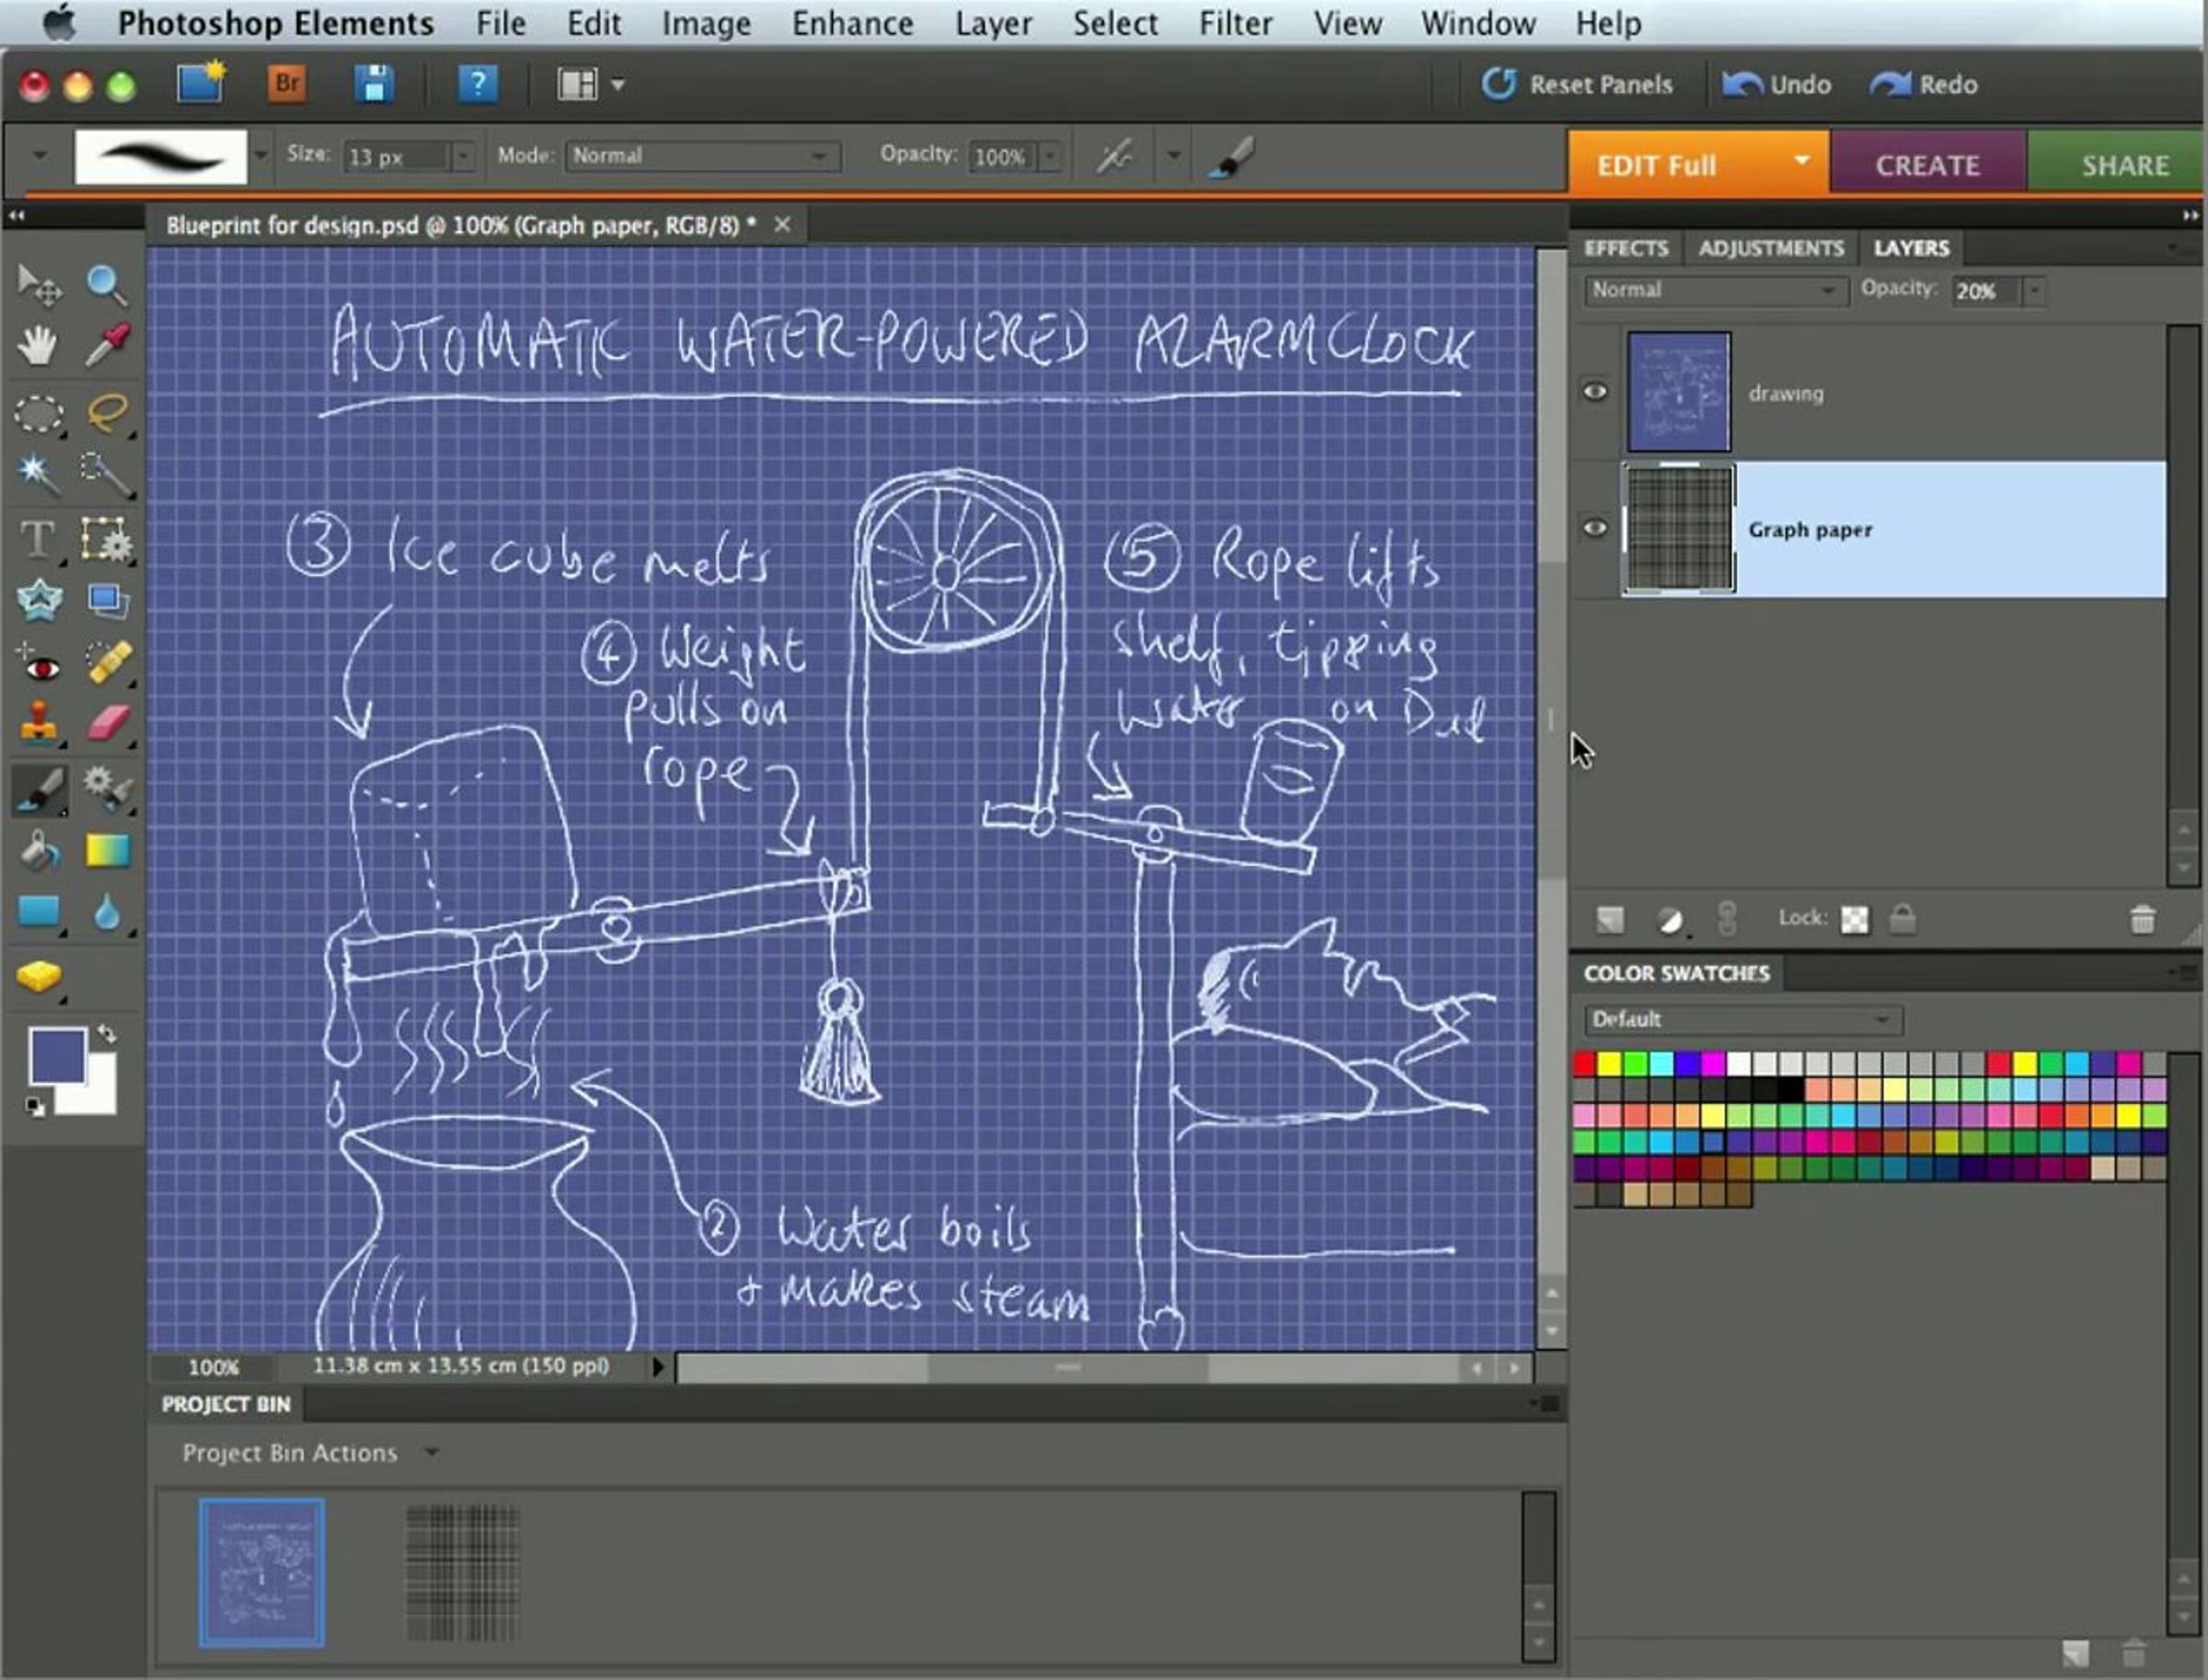Viewport: 2208px width, 1680px height.
Task: Click the Reset Panels button
Action: pyautogui.click(x=1577, y=85)
